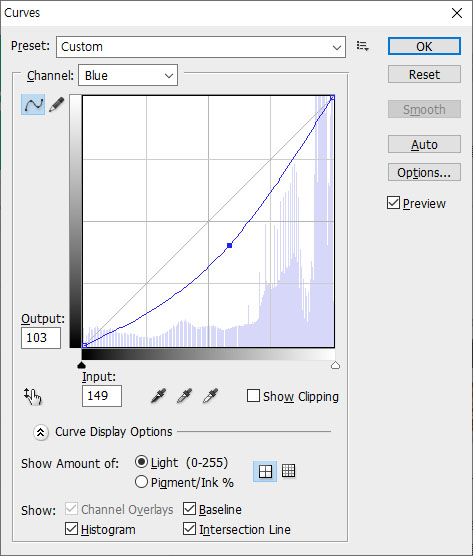Viewport: 473px width, 556px height.
Task: Select the white point input slider
Action: point(335,365)
